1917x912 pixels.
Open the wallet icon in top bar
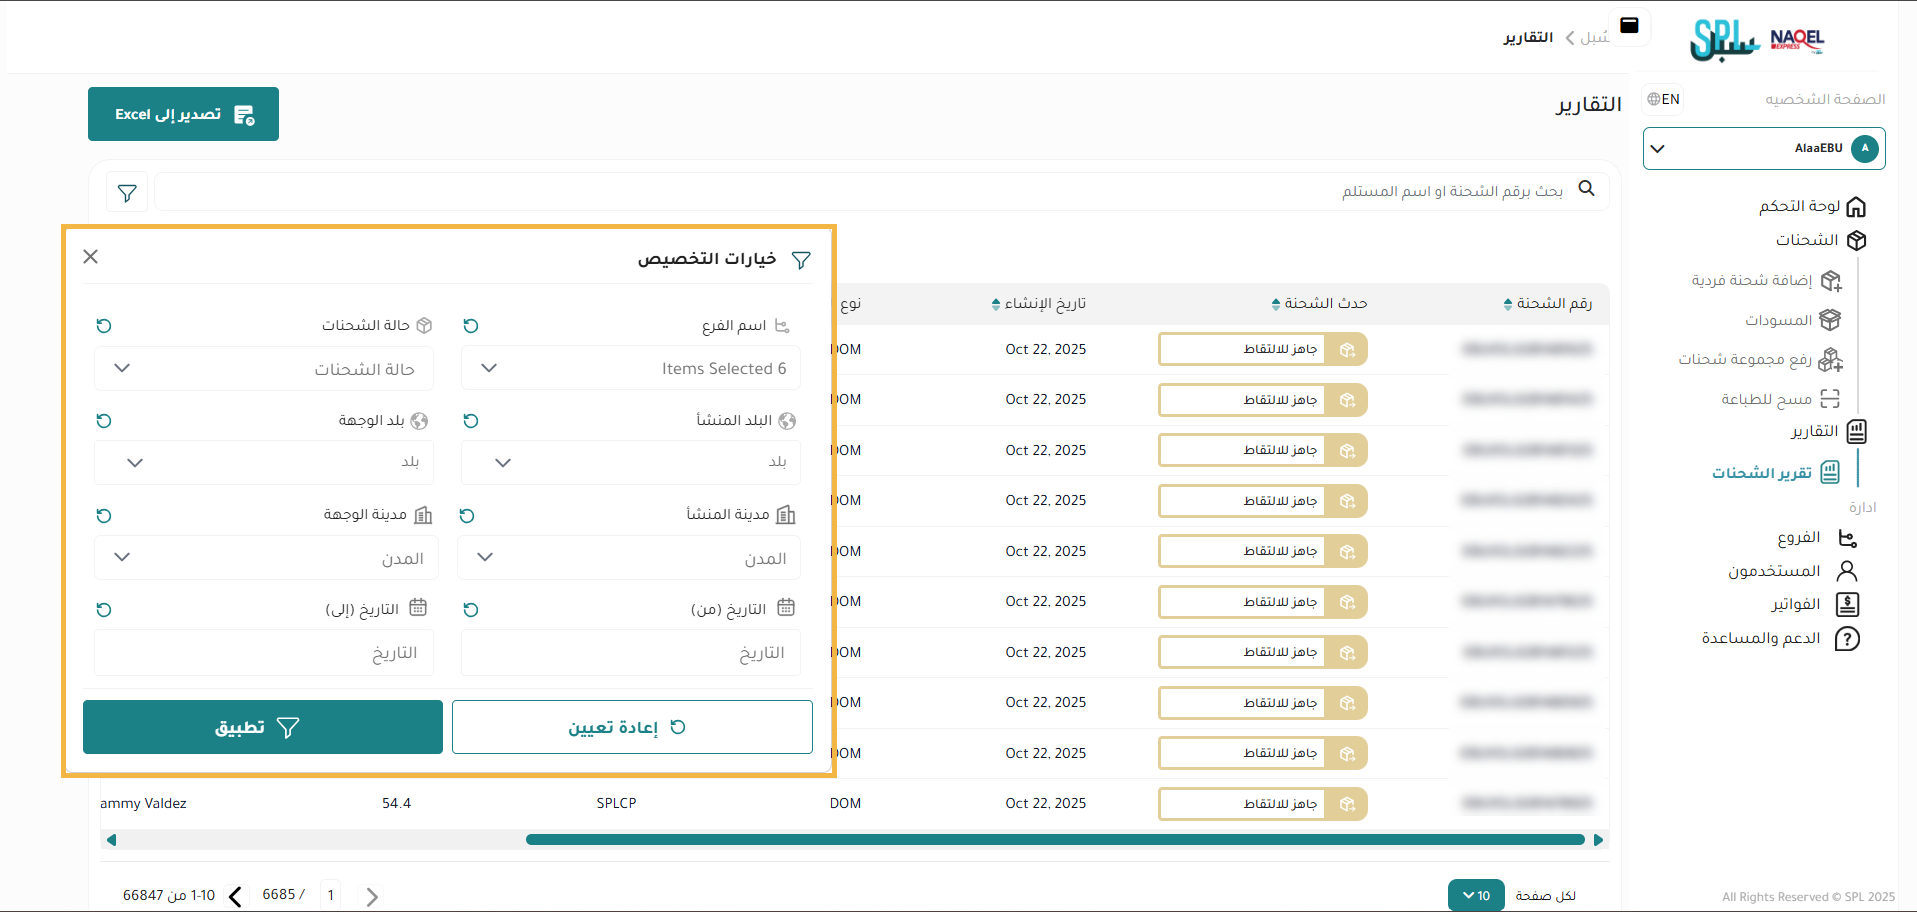[1629, 26]
